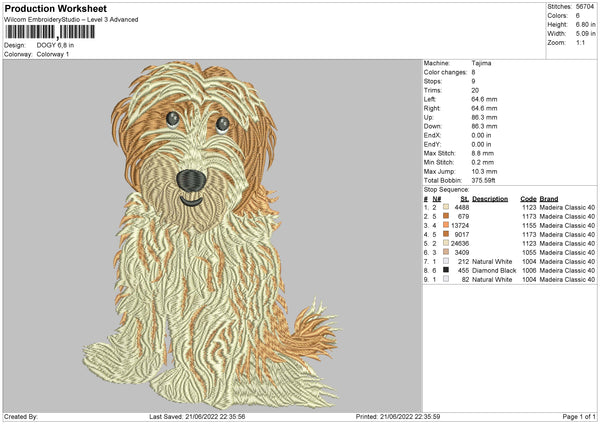600x424 pixels.
Task: Click the first Natural White swatch in stop 7
Action: pos(445,261)
